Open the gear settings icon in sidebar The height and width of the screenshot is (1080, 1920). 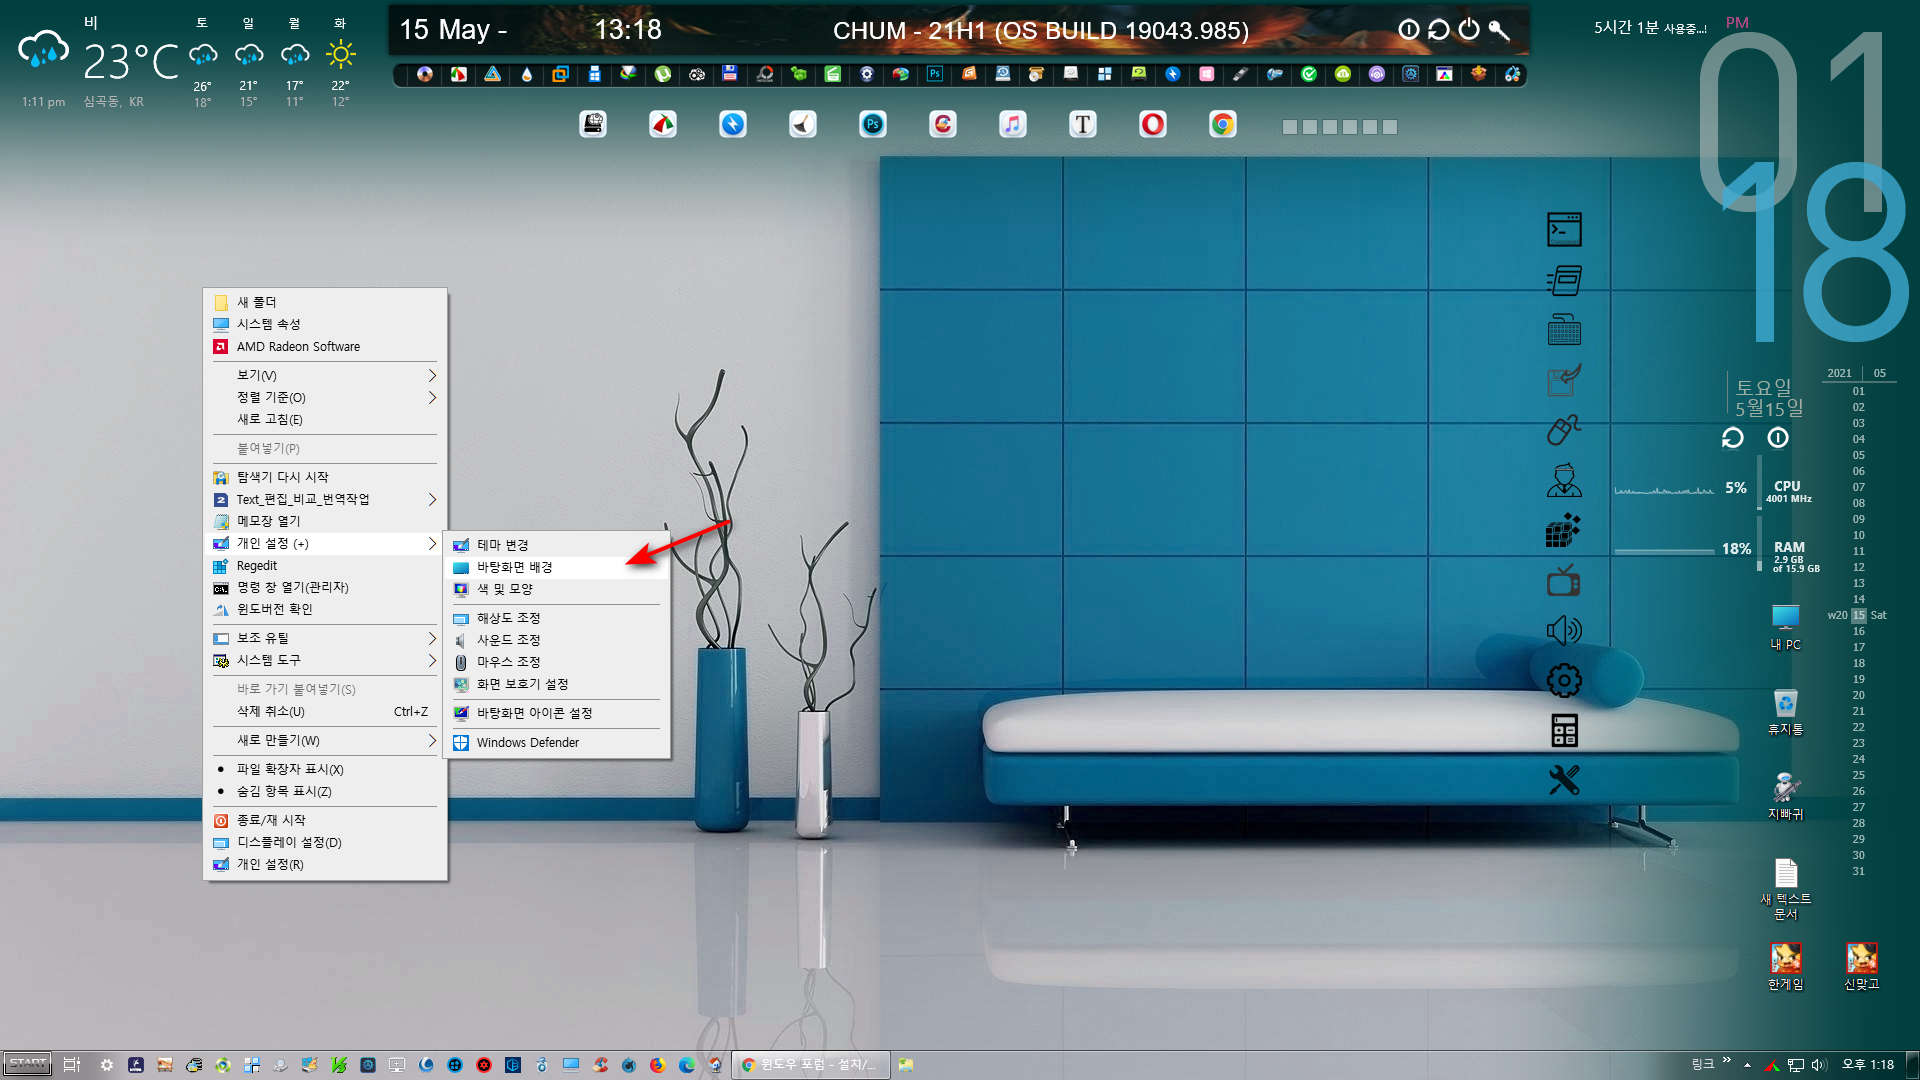click(1564, 681)
